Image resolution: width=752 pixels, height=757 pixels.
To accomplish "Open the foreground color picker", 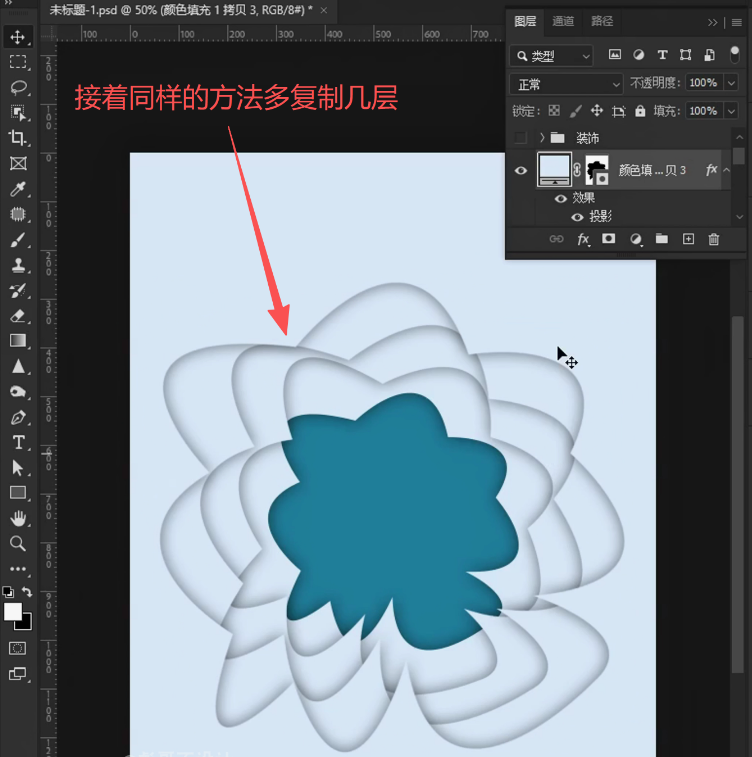I will pos(13,612).
